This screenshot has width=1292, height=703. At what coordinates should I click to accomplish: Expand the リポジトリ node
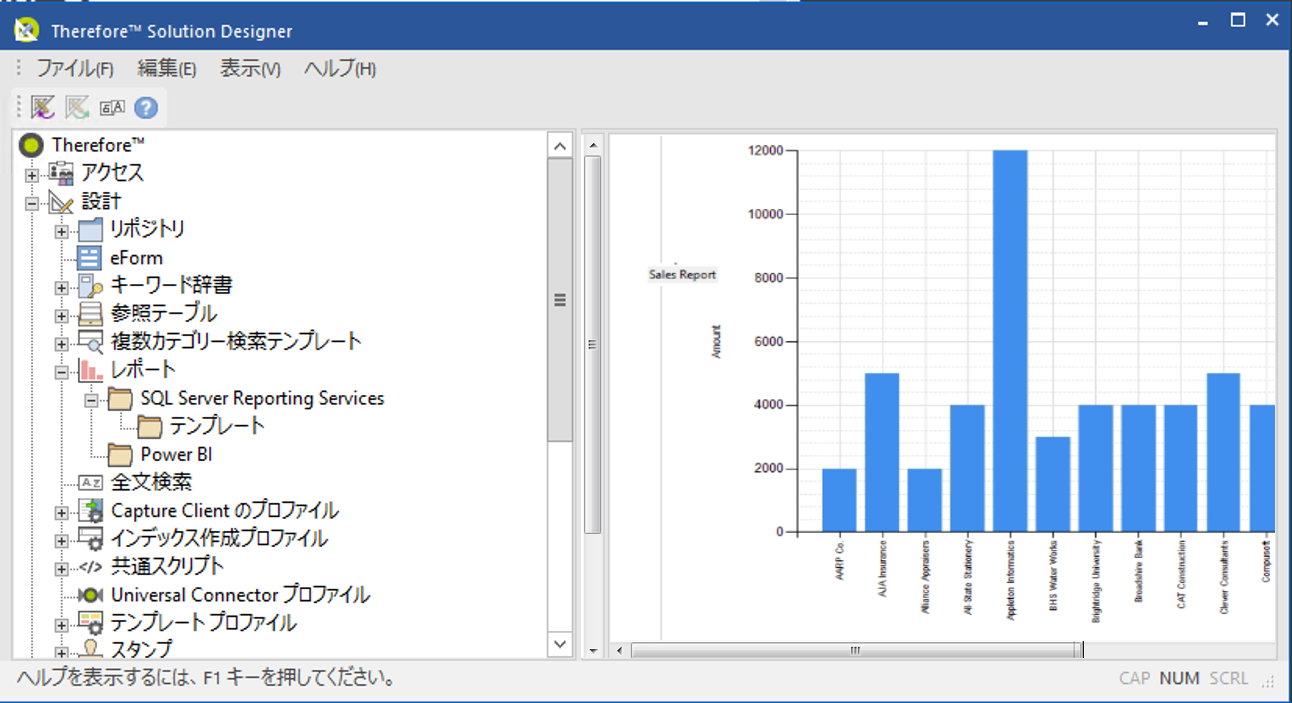pyautogui.click(x=61, y=232)
